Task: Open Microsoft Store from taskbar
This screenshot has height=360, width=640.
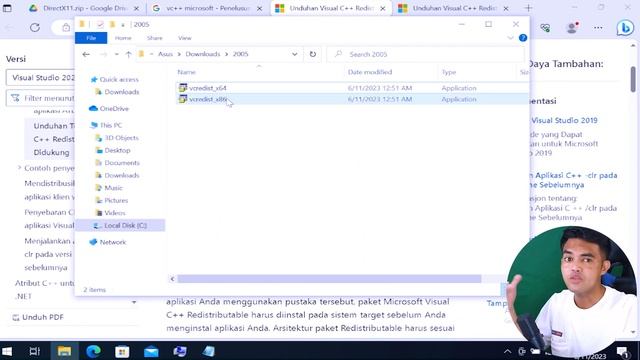Action: click(x=122, y=351)
